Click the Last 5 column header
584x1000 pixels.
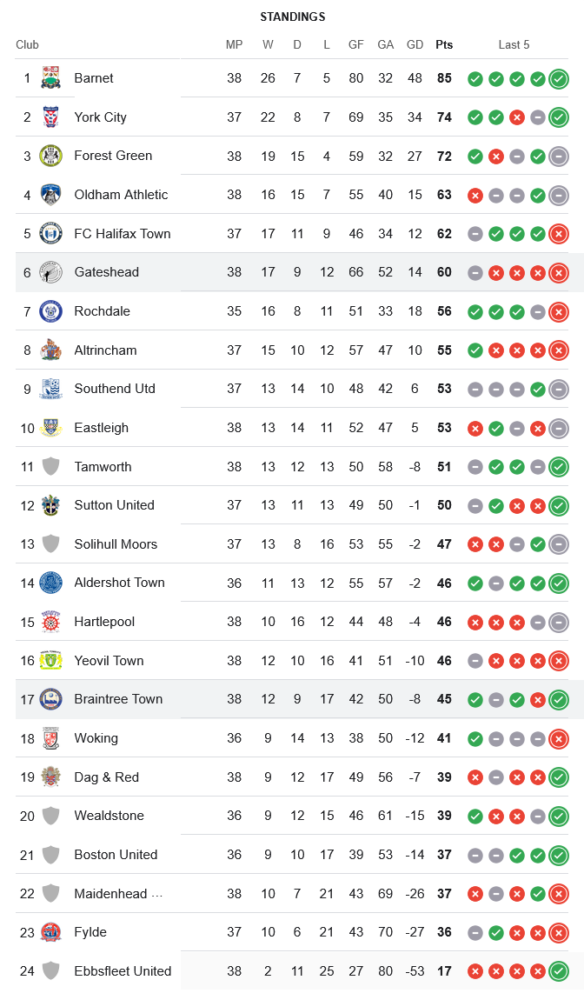coord(514,45)
